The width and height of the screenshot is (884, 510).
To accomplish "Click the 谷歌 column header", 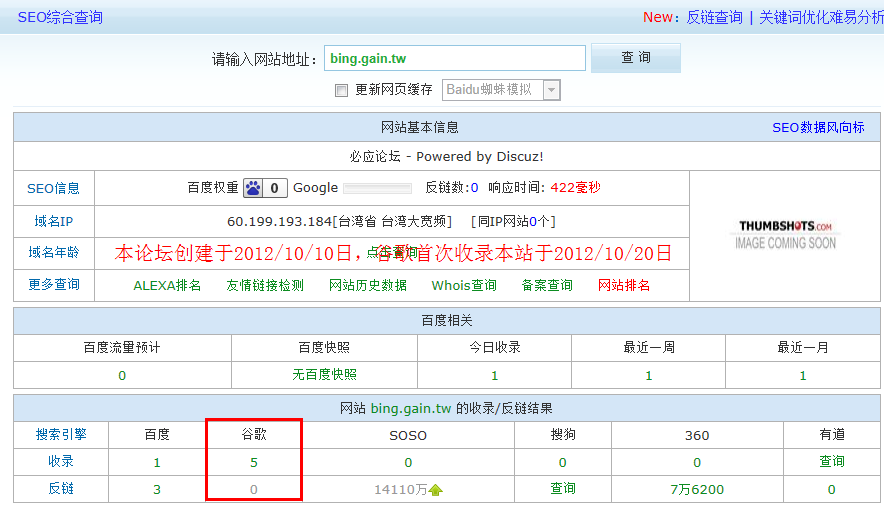I will coord(254,434).
